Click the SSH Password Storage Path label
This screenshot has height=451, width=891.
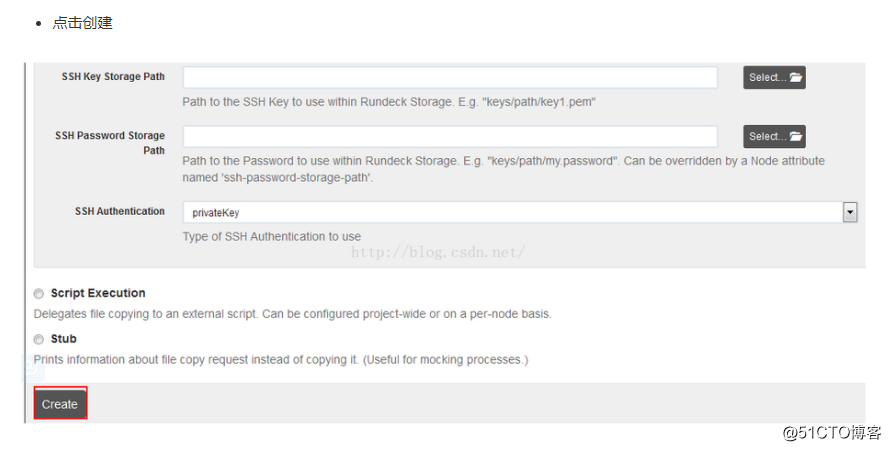coord(110,143)
